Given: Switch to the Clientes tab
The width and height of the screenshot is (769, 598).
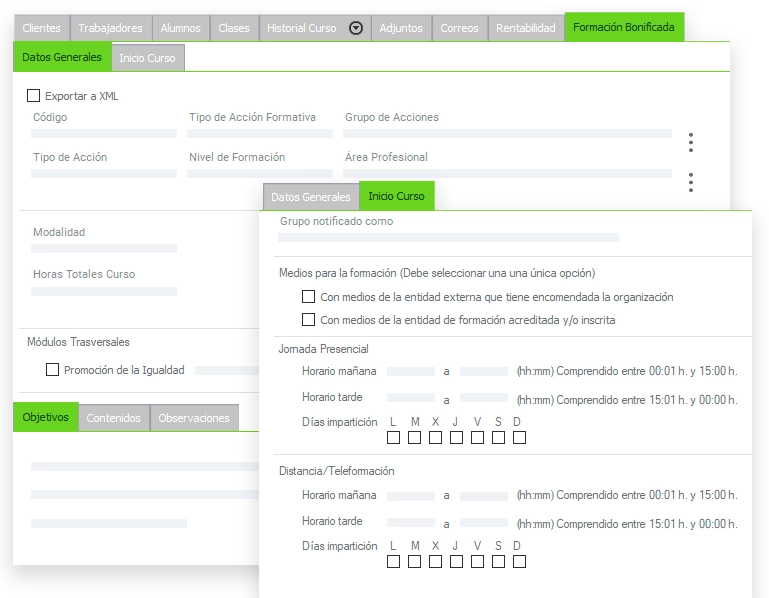Looking at the screenshot, I should [42, 29].
